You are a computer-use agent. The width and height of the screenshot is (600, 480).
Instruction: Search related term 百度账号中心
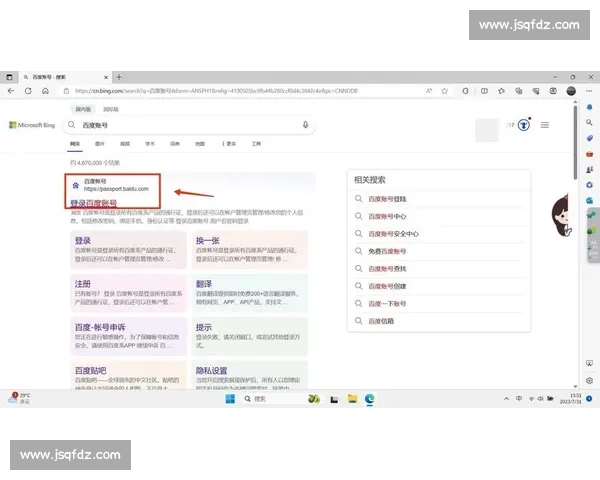pos(387,216)
